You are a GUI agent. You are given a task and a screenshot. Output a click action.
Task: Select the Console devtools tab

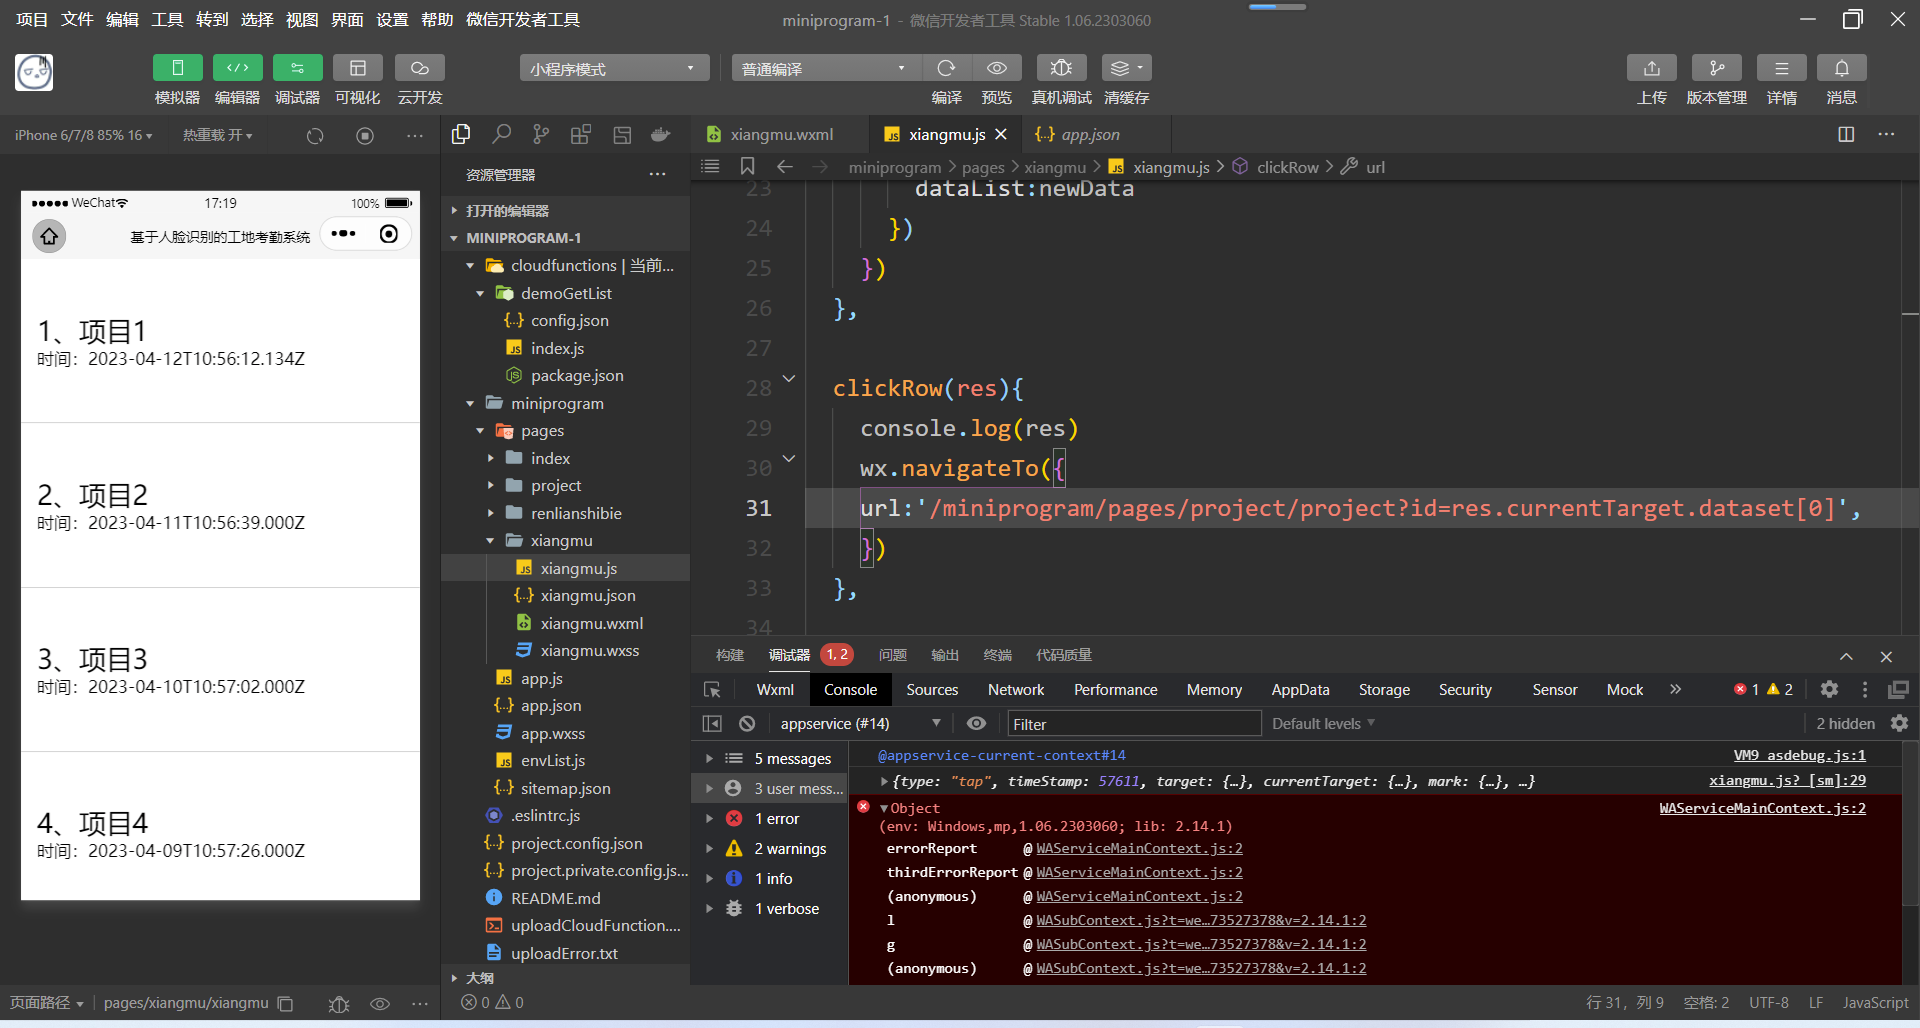click(850, 689)
